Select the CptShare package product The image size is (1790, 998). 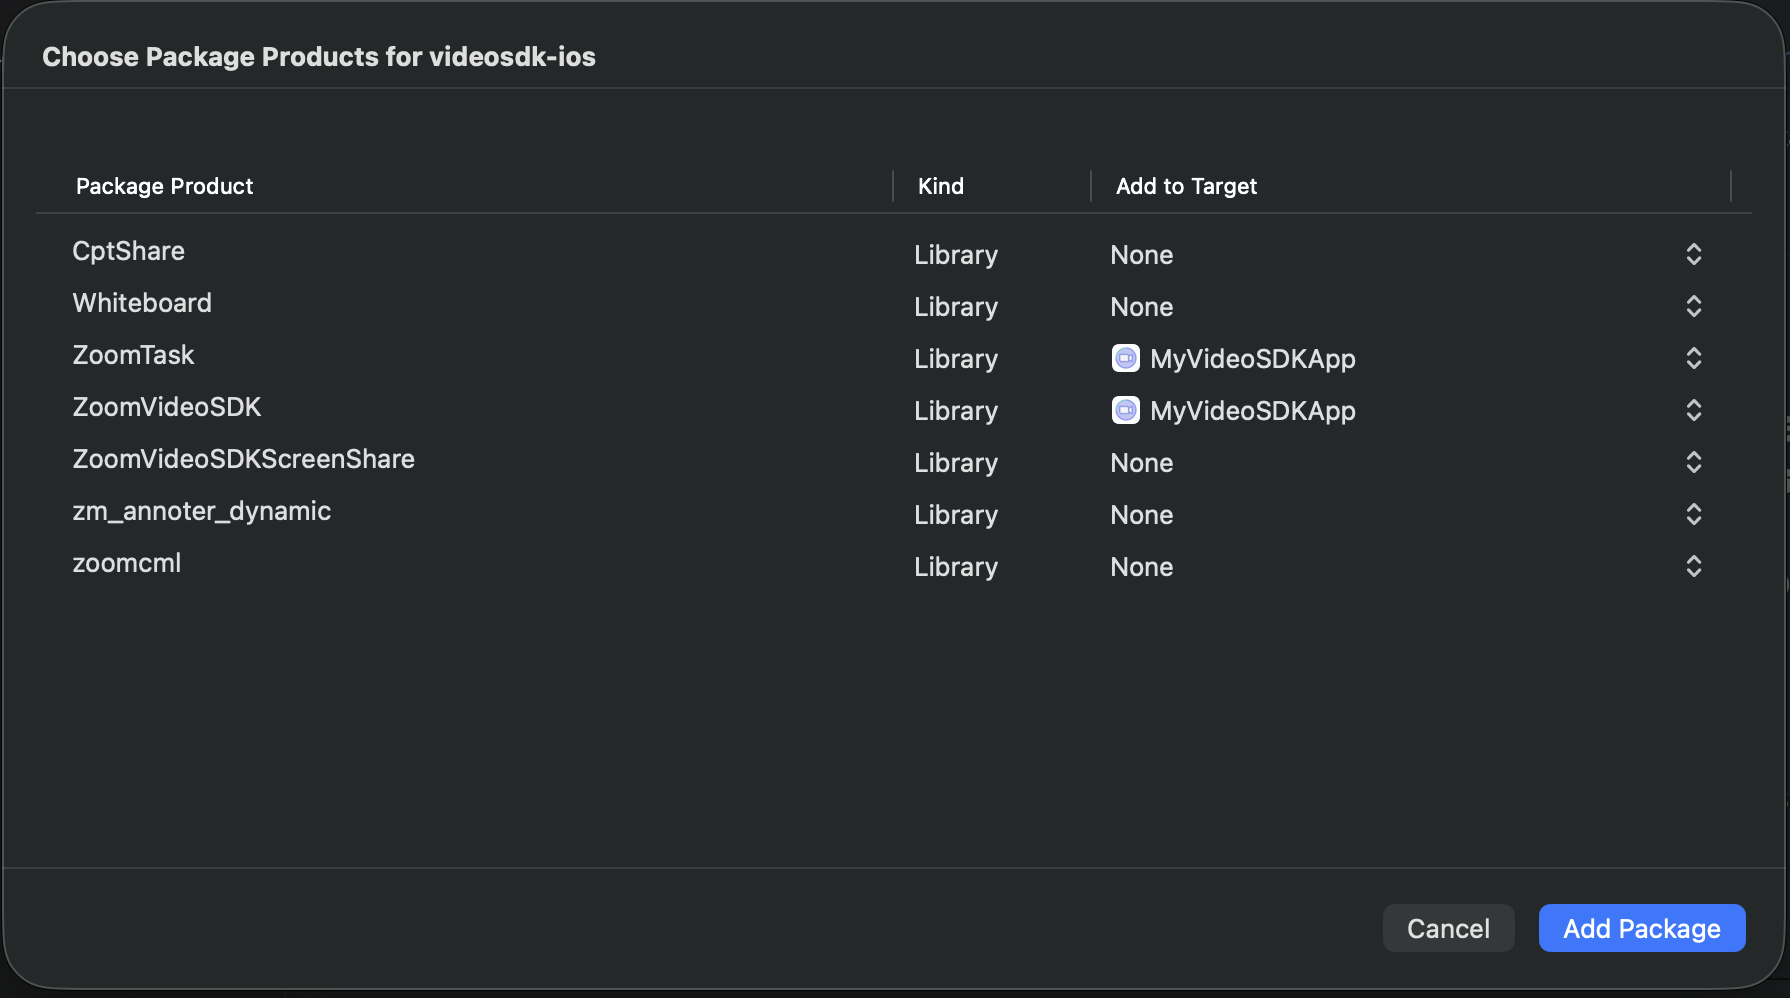tap(129, 251)
